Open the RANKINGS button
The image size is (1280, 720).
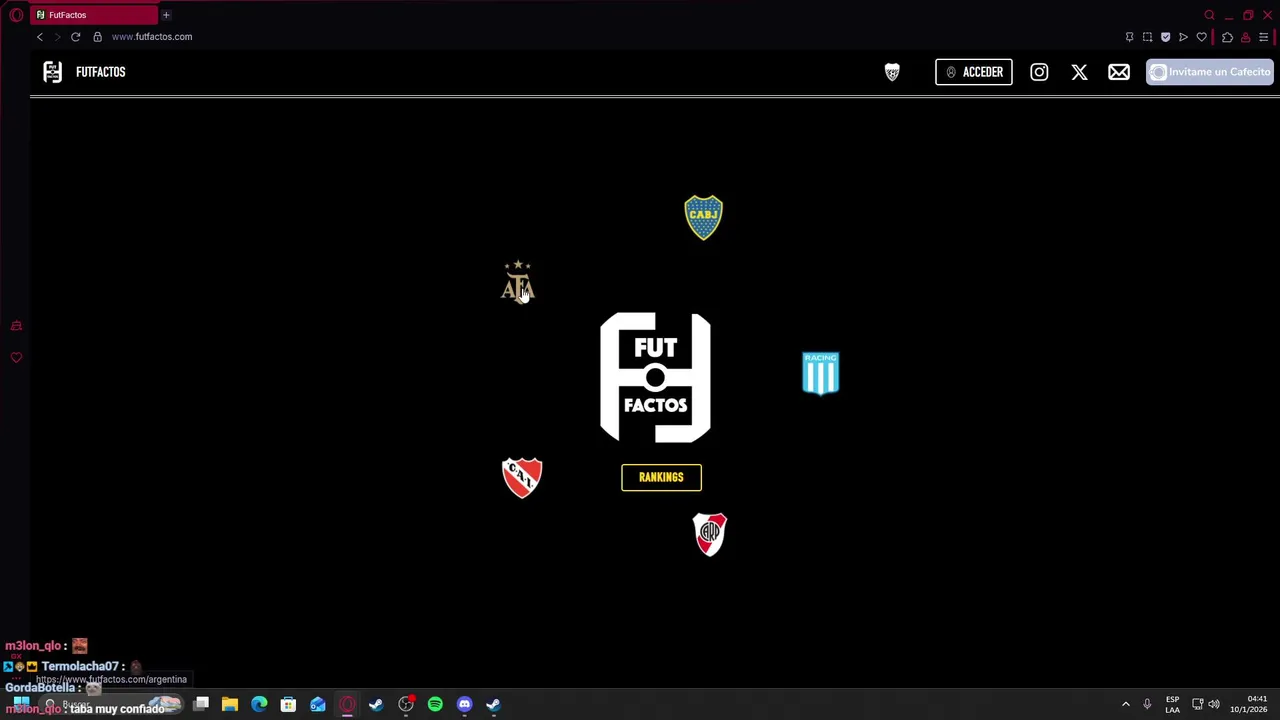click(661, 477)
